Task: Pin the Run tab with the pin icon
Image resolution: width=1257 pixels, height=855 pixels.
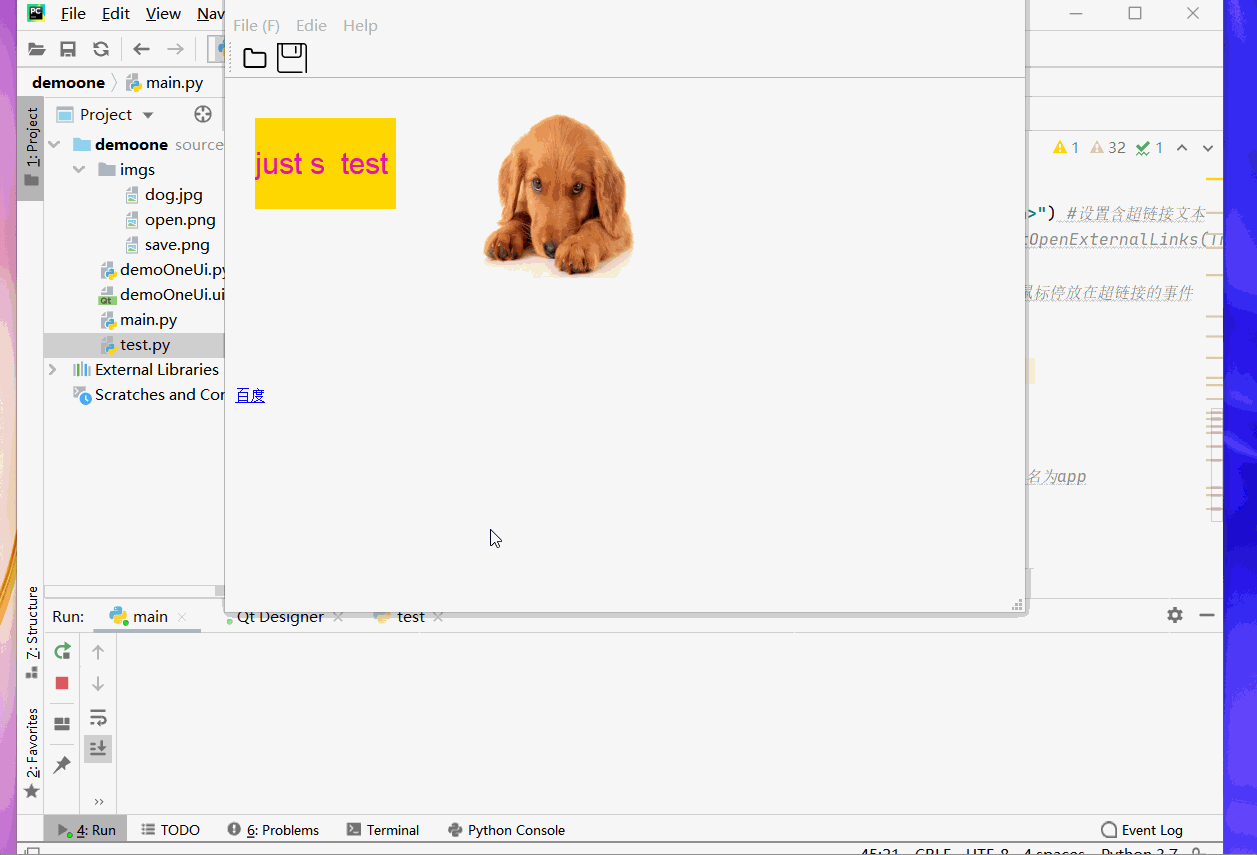Action: (x=62, y=765)
